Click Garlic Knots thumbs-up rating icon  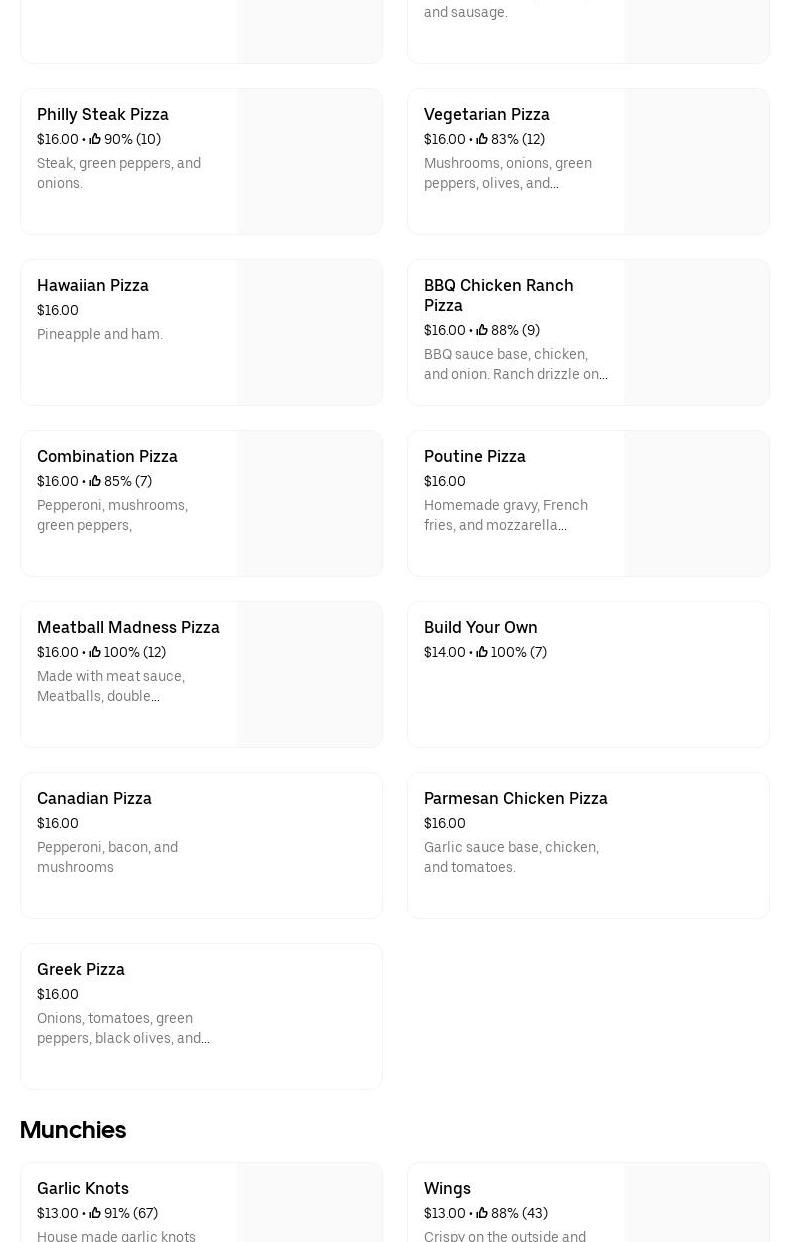tap(95, 1214)
